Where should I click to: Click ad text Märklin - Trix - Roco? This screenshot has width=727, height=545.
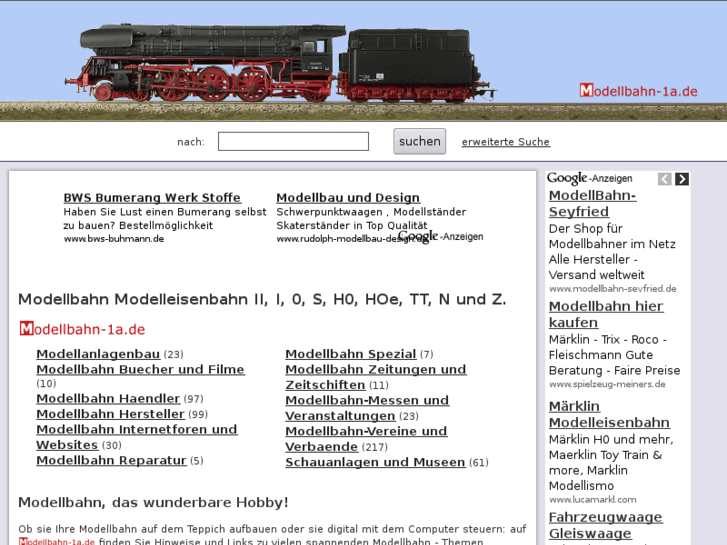click(614, 355)
